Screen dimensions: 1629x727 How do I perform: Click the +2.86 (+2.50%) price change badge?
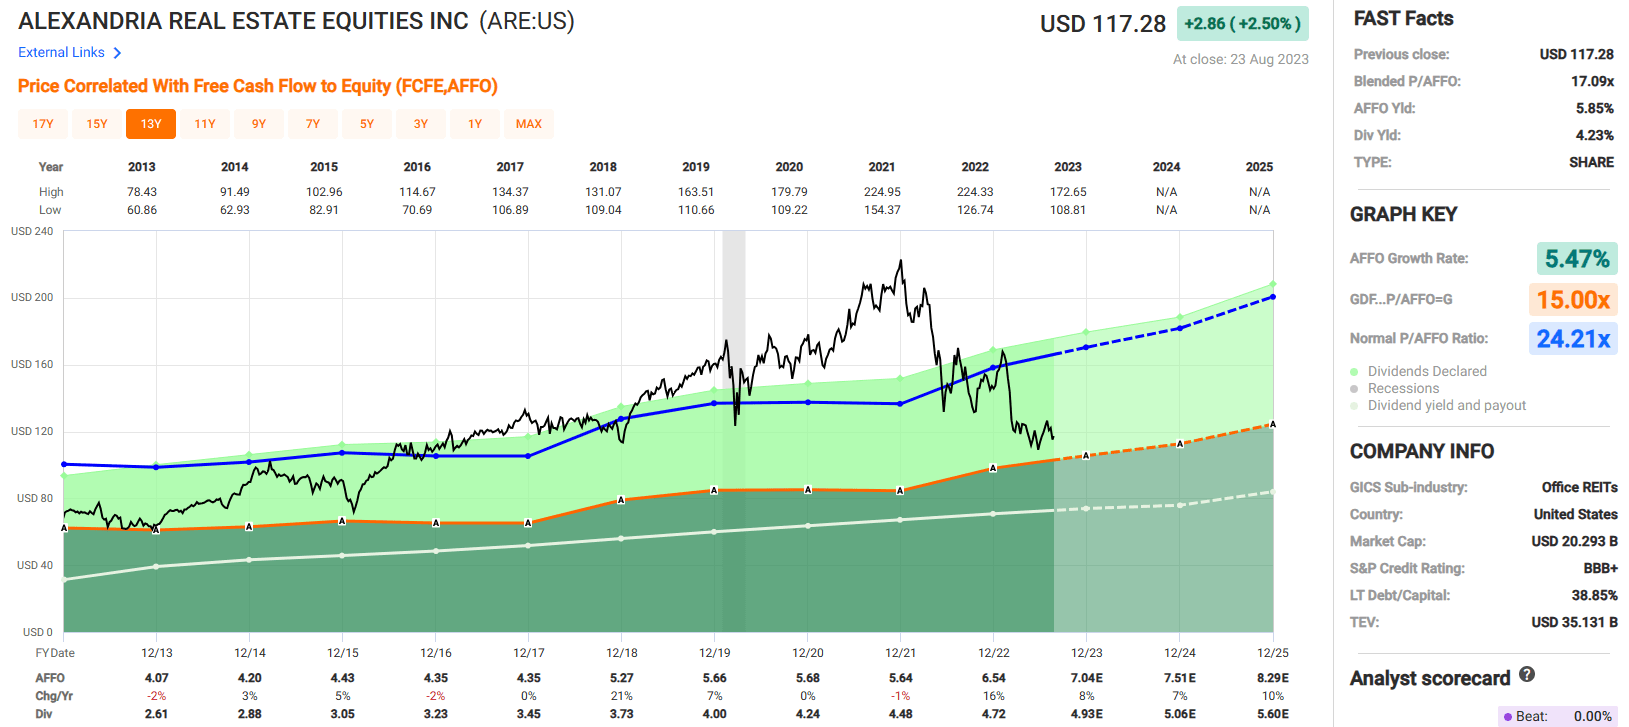coord(1242,24)
